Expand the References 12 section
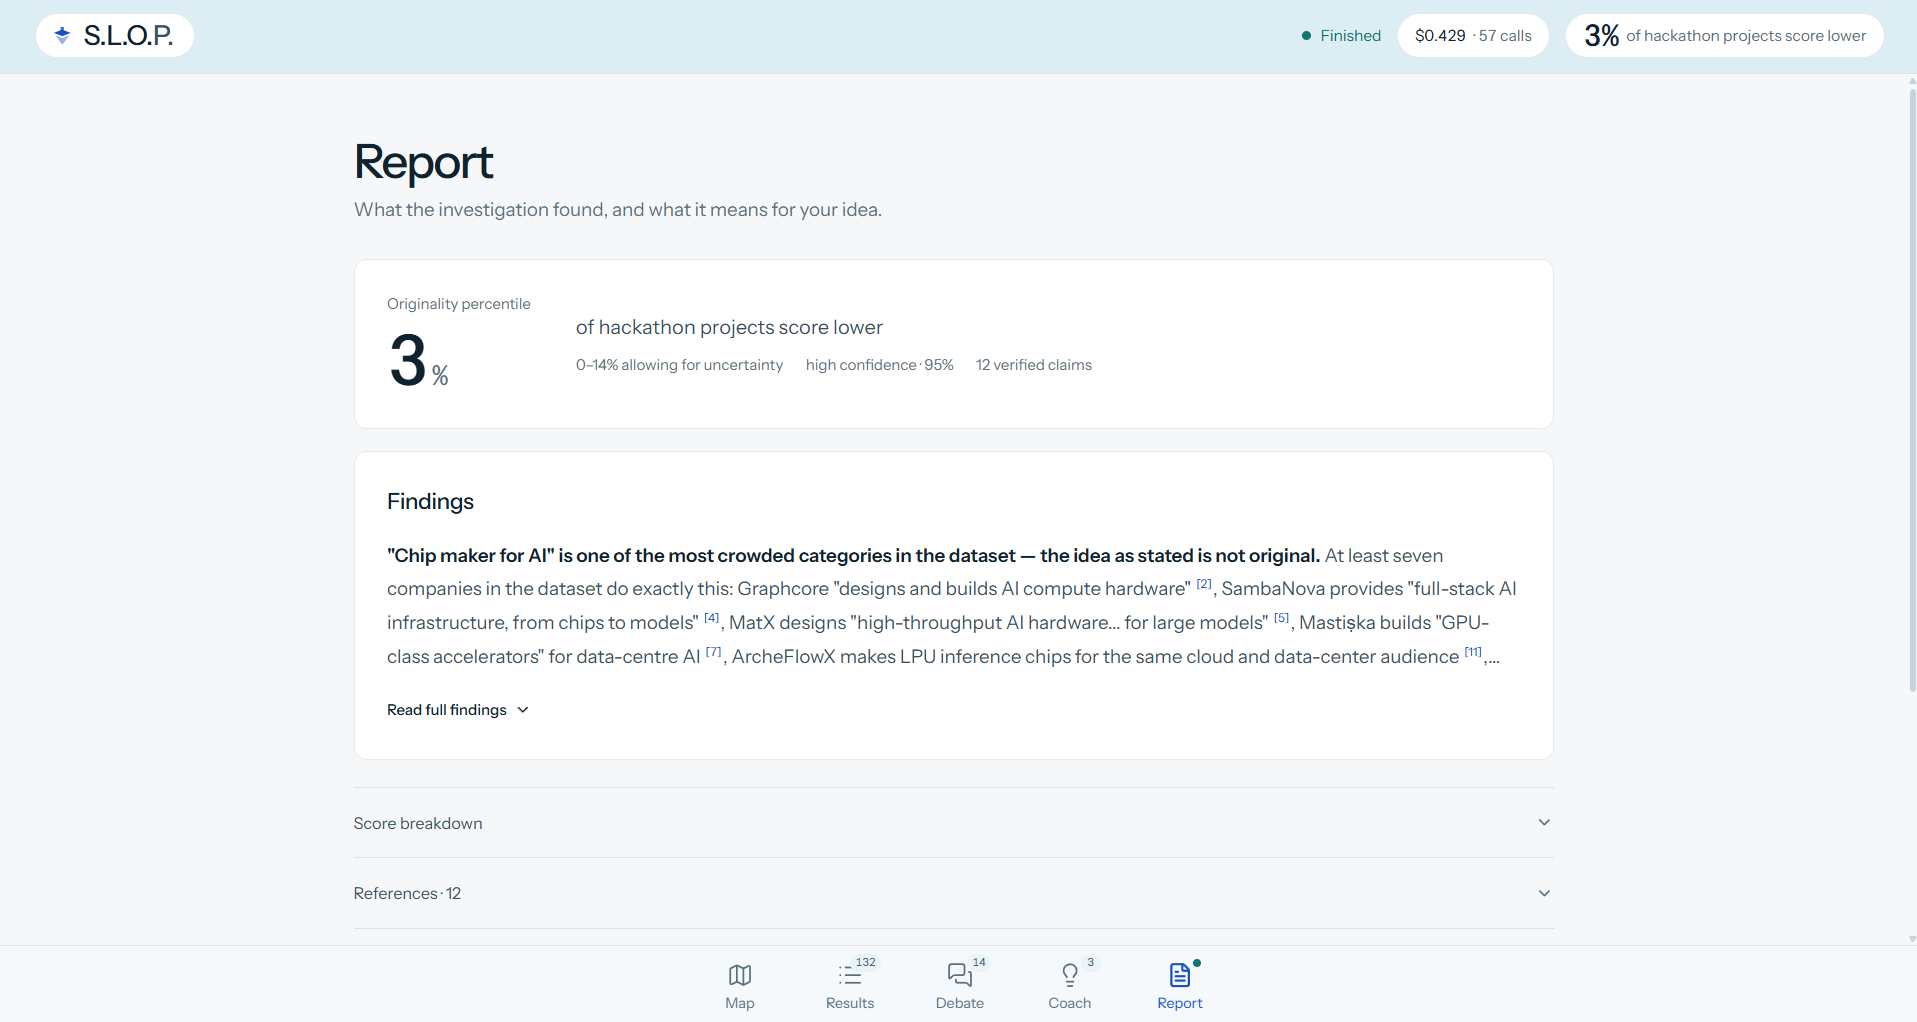Screen dimensions: 1917x1022 click(x=953, y=893)
